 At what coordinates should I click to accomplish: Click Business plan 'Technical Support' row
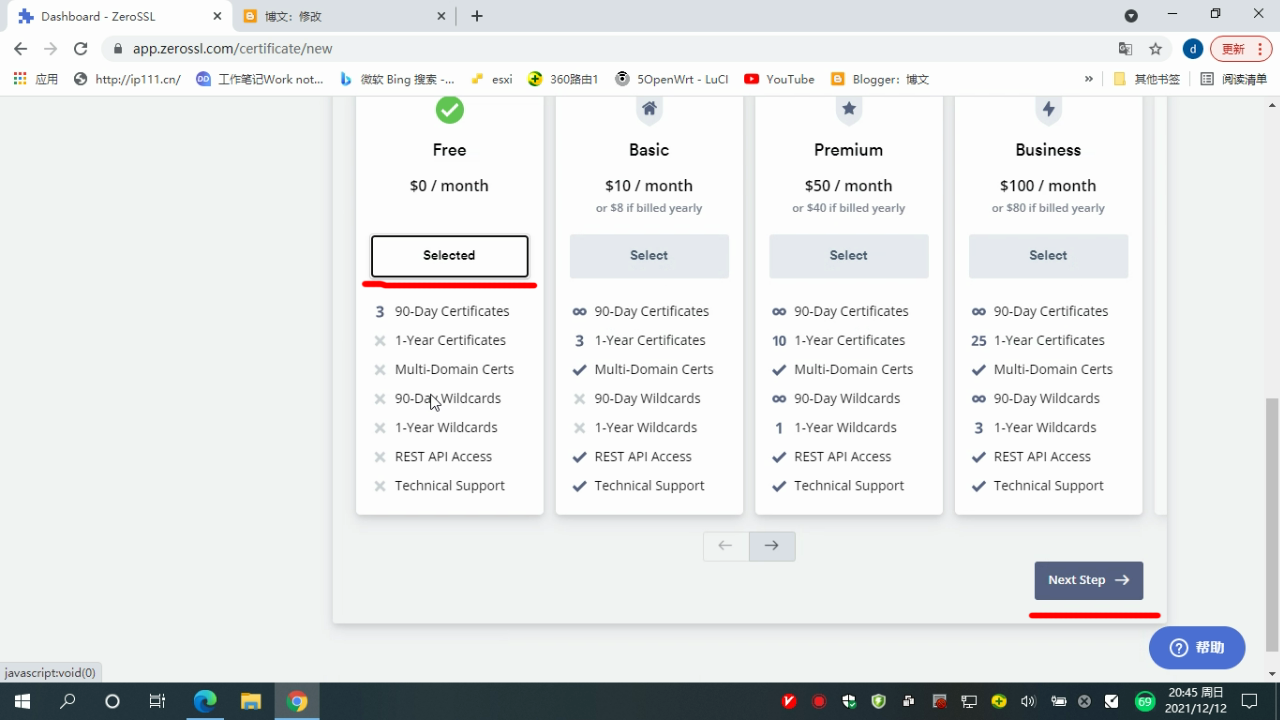click(x=1038, y=485)
